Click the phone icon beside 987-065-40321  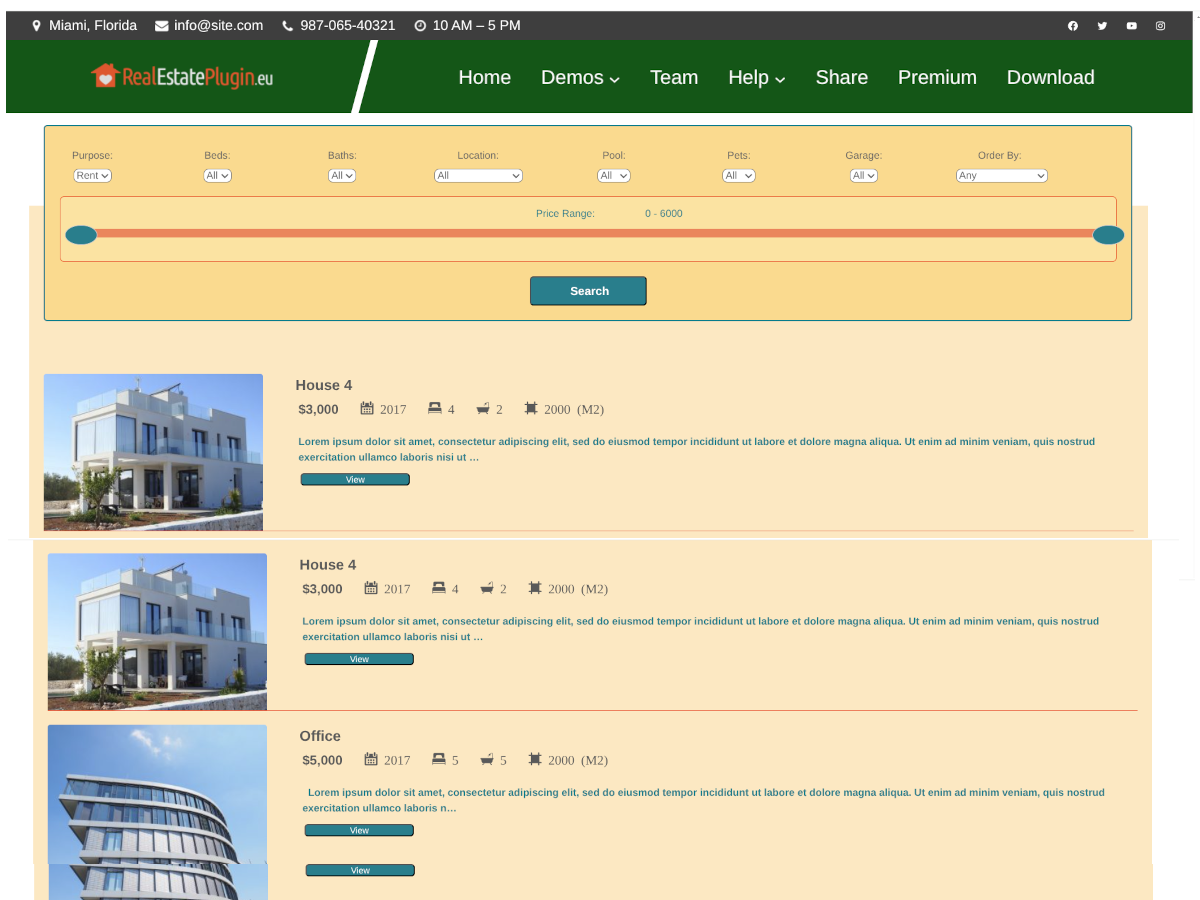pyautogui.click(x=286, y=25)
